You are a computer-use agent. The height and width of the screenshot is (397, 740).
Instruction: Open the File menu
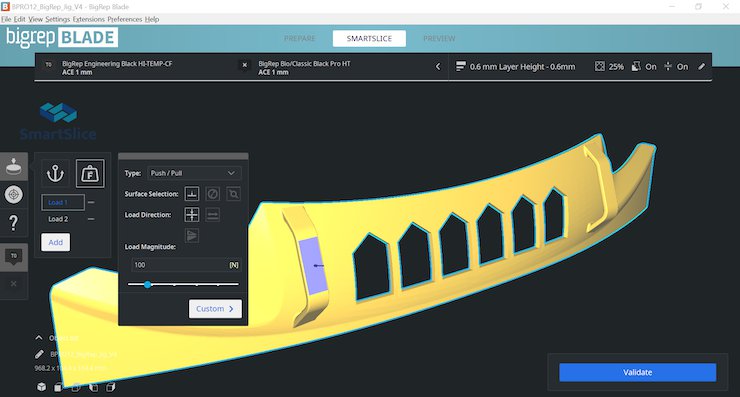coord(6,19)
